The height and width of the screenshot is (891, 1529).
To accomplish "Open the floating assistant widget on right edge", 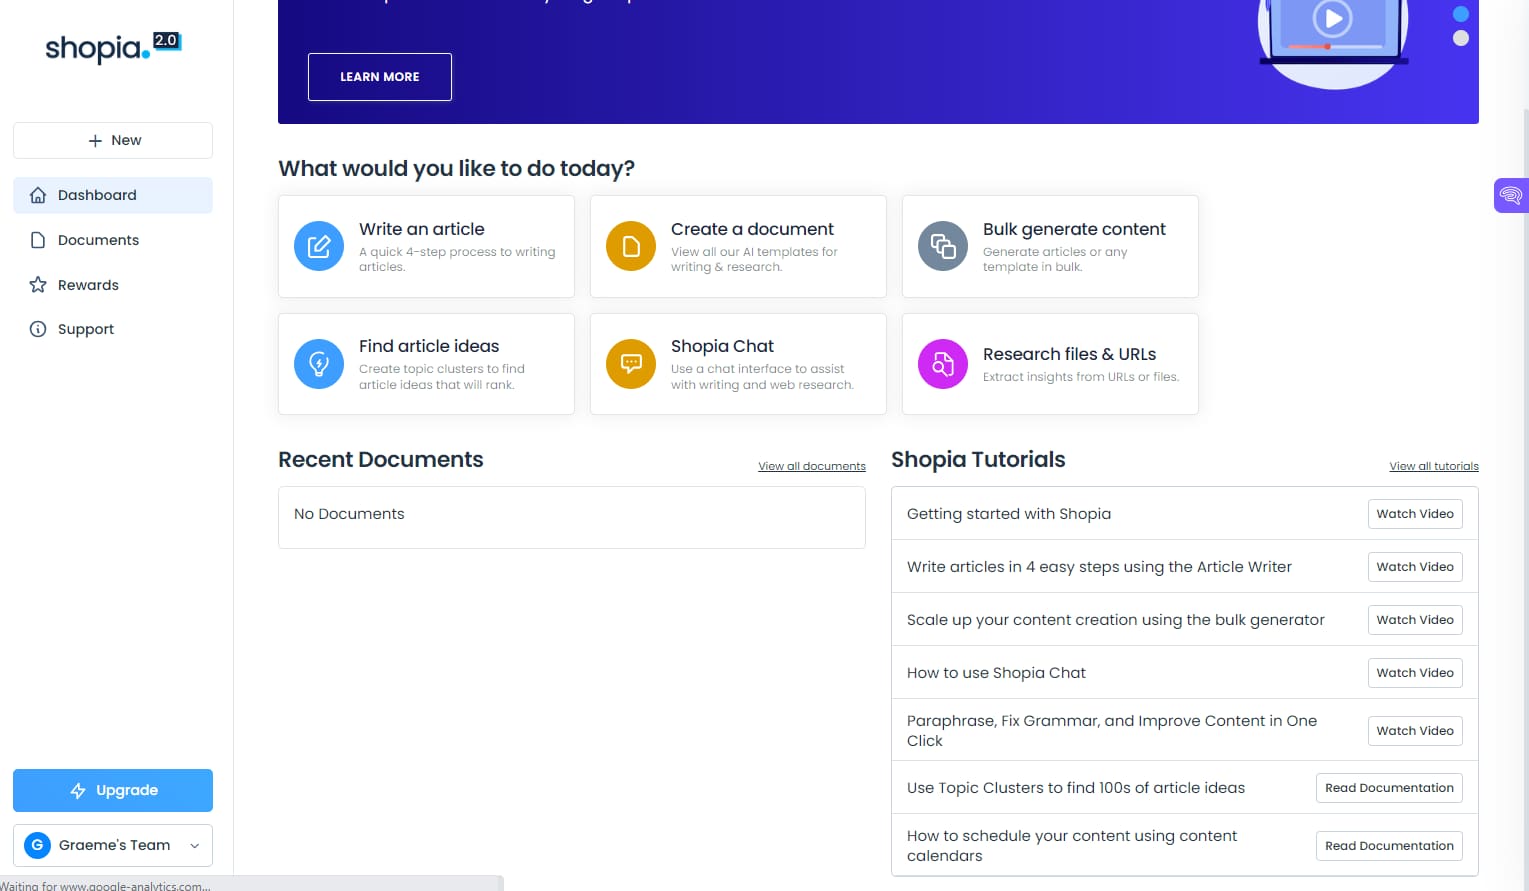I will coord(1510,195).
